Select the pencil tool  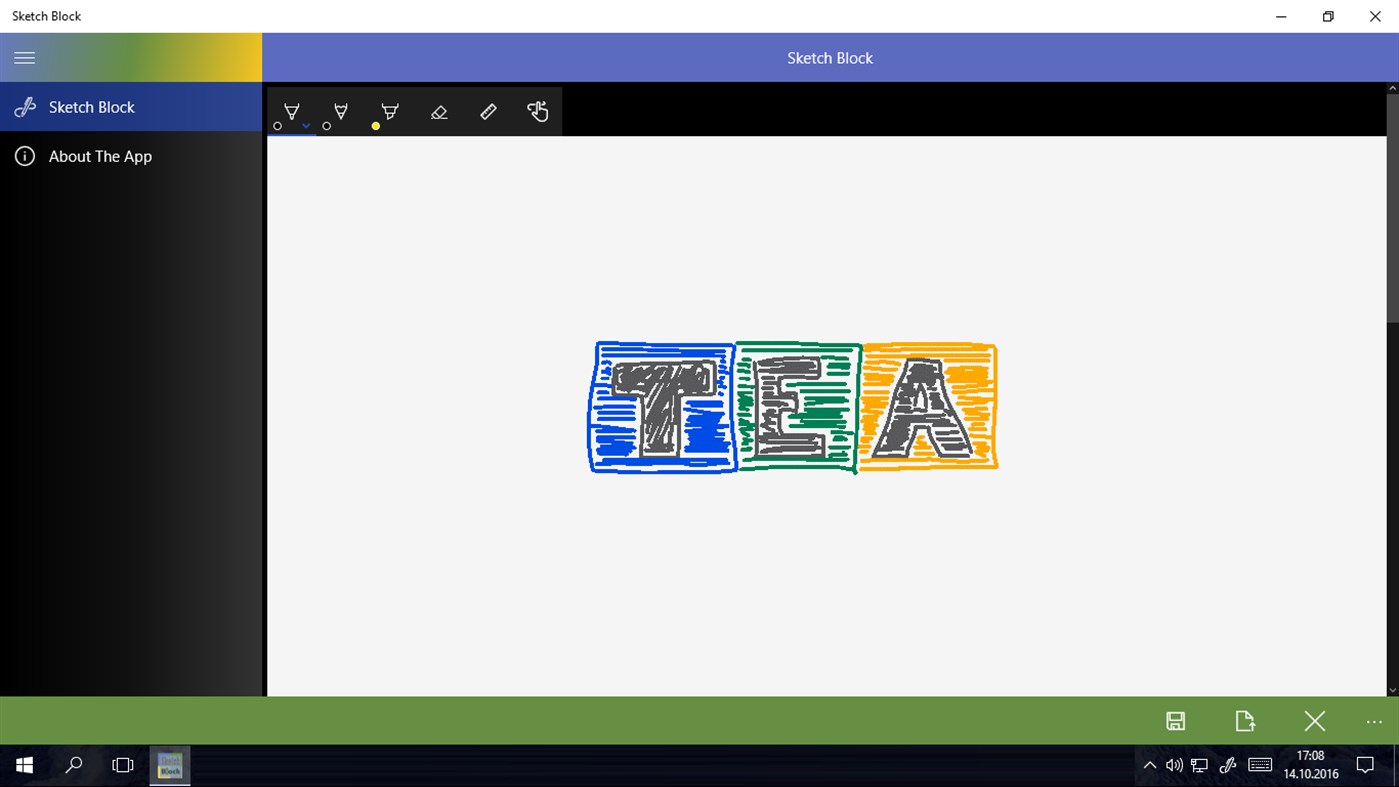click(x=340, y=110)
